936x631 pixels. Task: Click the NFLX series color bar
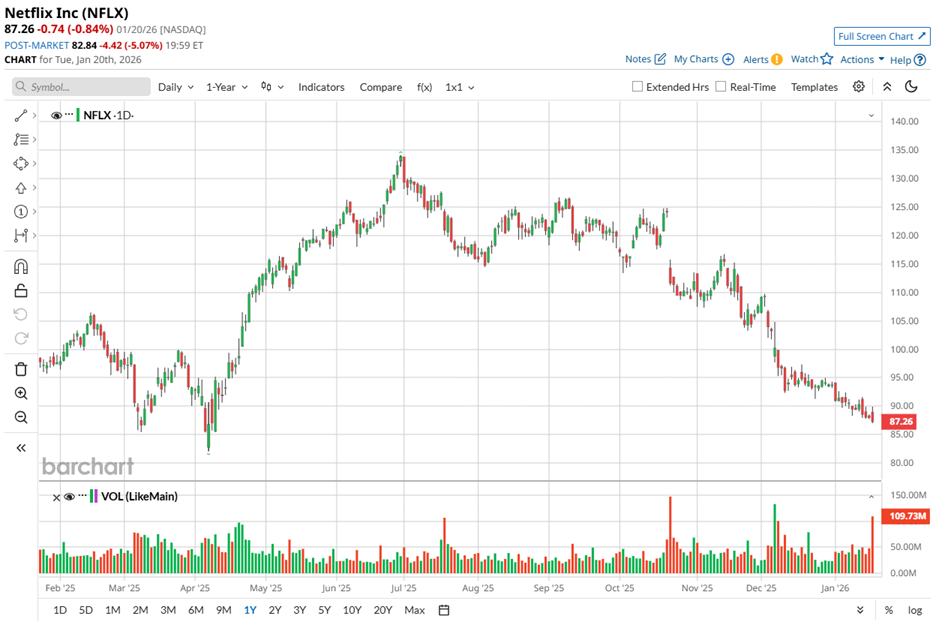(x=78, y=115)
